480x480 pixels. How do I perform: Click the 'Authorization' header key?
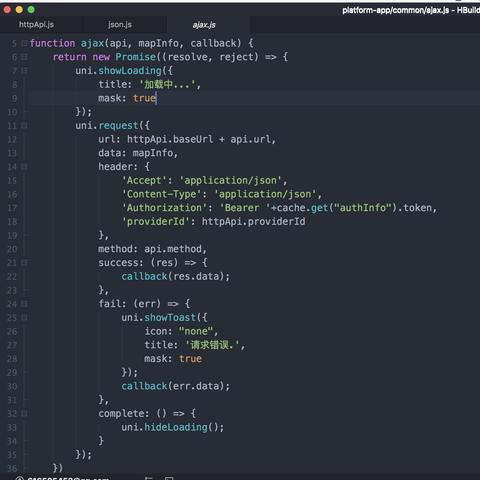[164, 208]
